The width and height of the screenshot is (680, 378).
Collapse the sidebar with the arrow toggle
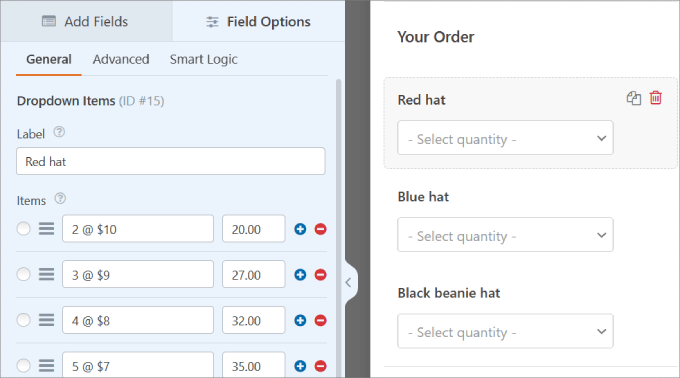[349, 283]
